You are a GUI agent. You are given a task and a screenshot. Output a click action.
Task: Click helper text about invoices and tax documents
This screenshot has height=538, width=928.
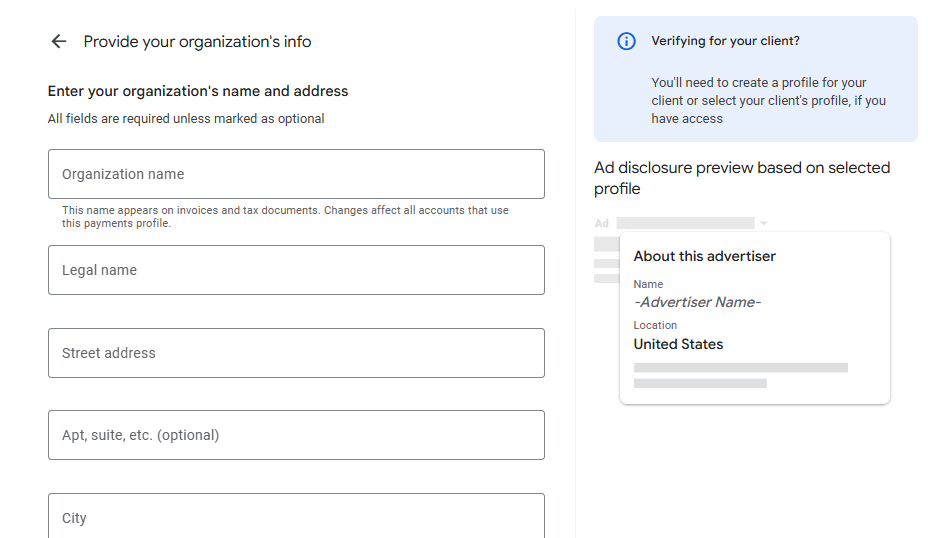(x=285, y=217)
